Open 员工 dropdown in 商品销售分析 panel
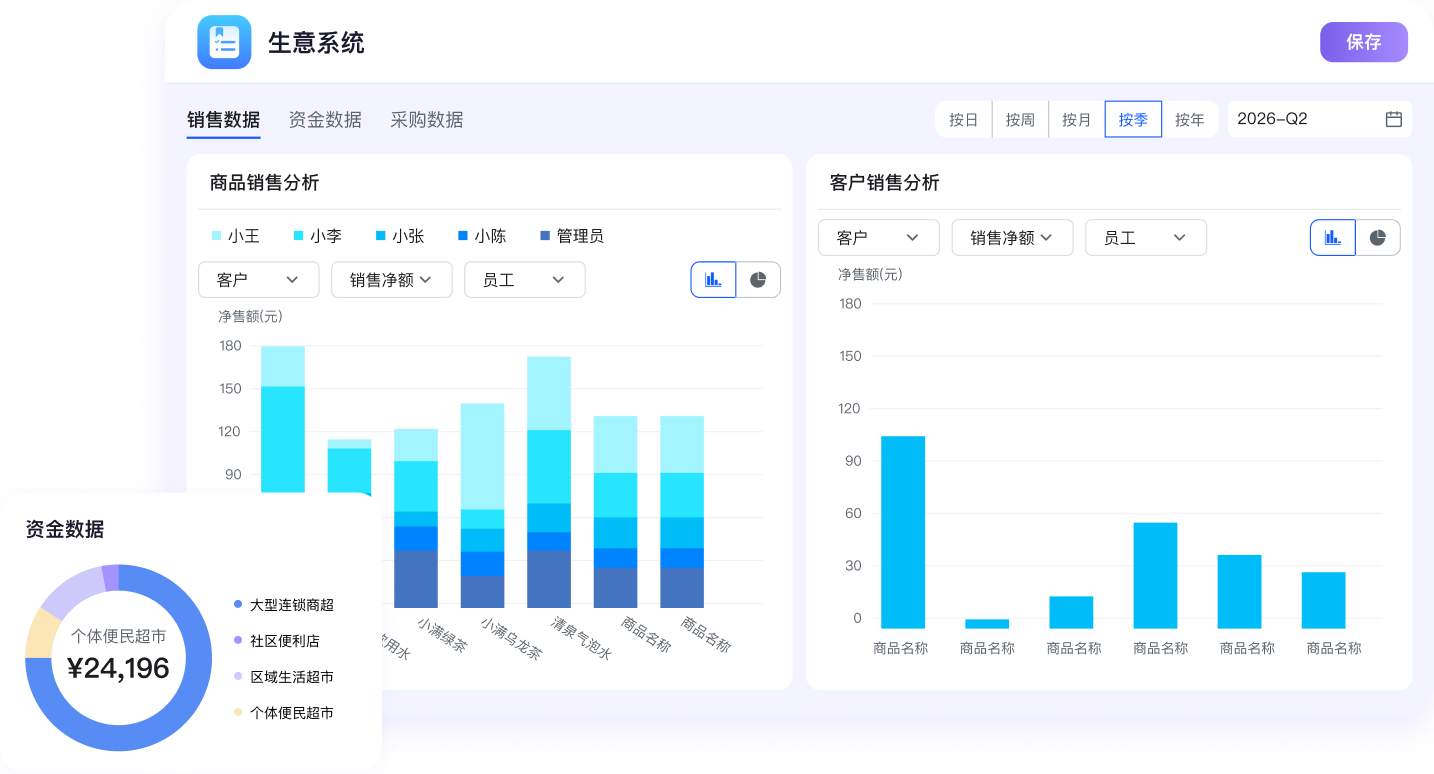The width and height of the screenshot is (1434, 774). pos(525,280)
